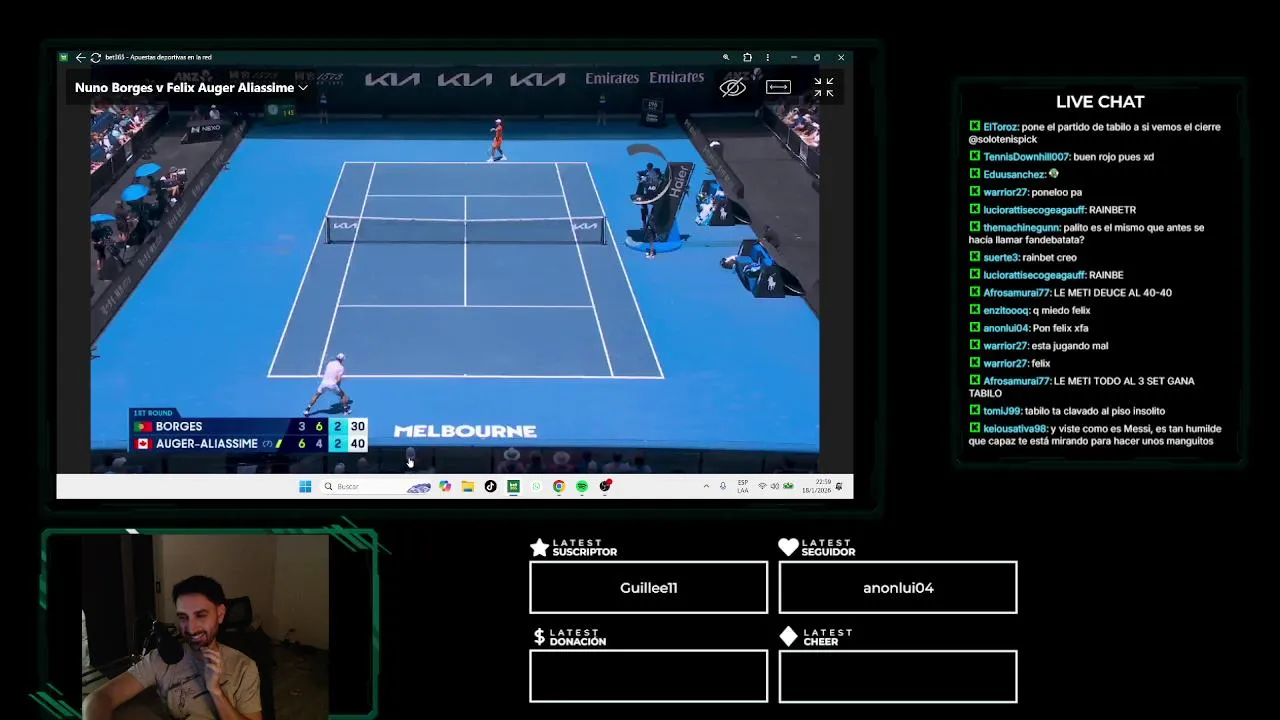Click chat username ElToroz

[x=1000, y=127]
